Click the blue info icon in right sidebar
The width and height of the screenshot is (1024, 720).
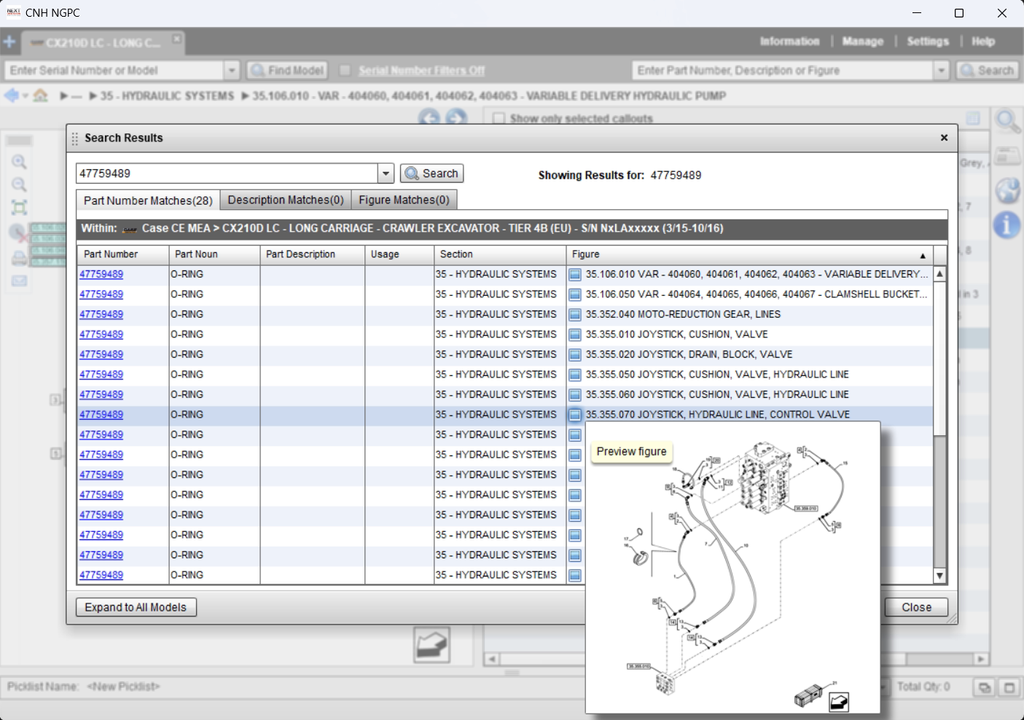coord(1007,226)
